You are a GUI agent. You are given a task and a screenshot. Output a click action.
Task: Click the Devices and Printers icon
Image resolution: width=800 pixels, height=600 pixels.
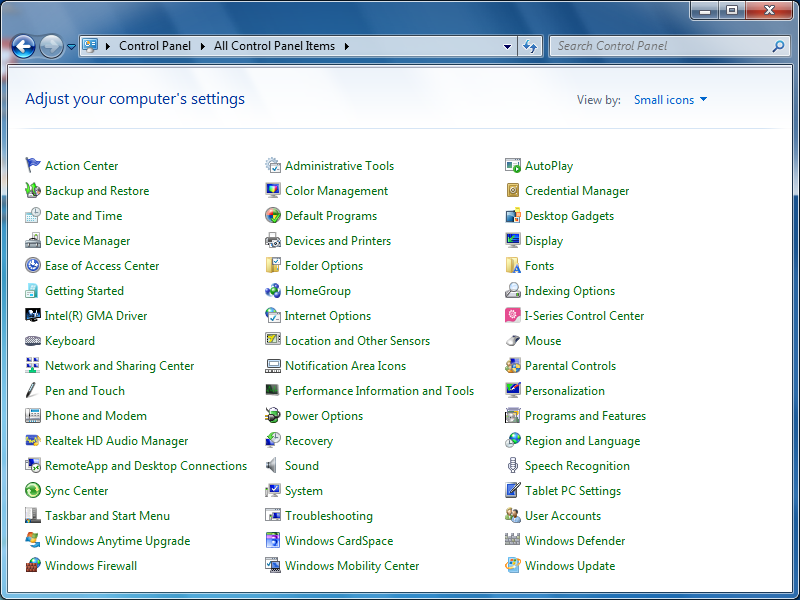click(273, 240)
